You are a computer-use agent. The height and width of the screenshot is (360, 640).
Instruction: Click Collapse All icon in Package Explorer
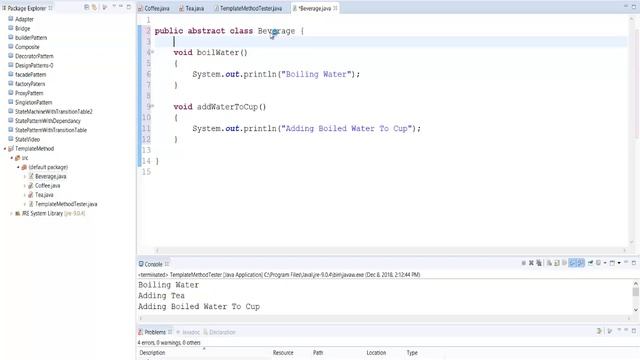tap(87, 7)
